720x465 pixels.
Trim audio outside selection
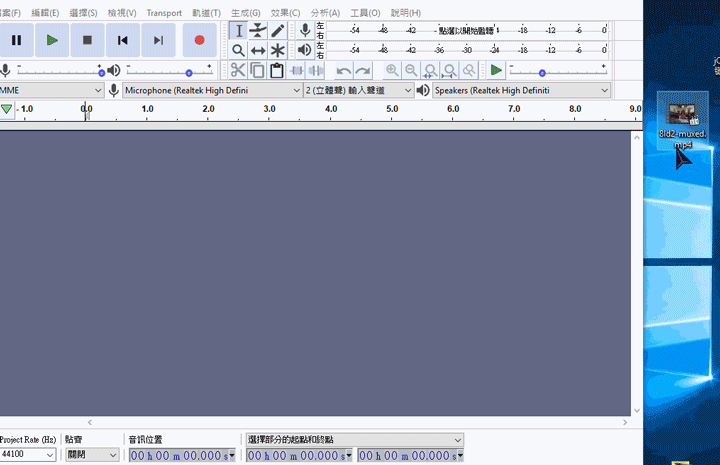(297, 70)
